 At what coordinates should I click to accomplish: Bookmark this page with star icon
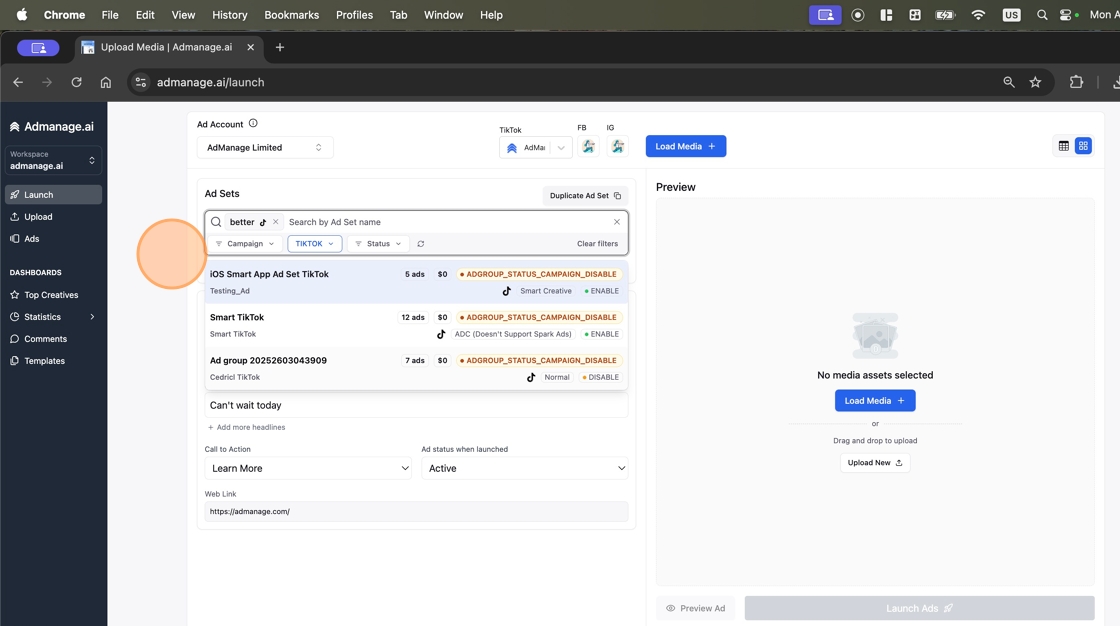coord(1035,82)
